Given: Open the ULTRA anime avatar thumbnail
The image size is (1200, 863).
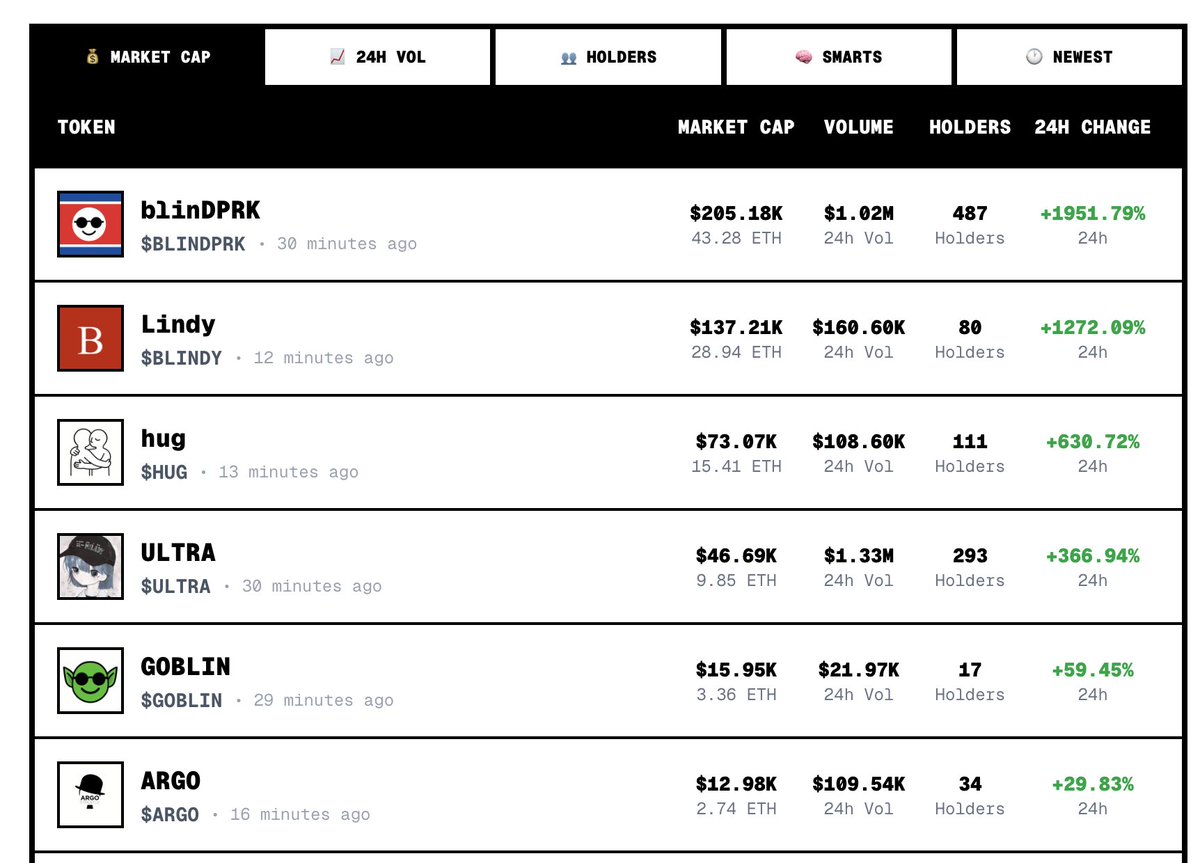Looking at the screenshot, I should [91, 566].
